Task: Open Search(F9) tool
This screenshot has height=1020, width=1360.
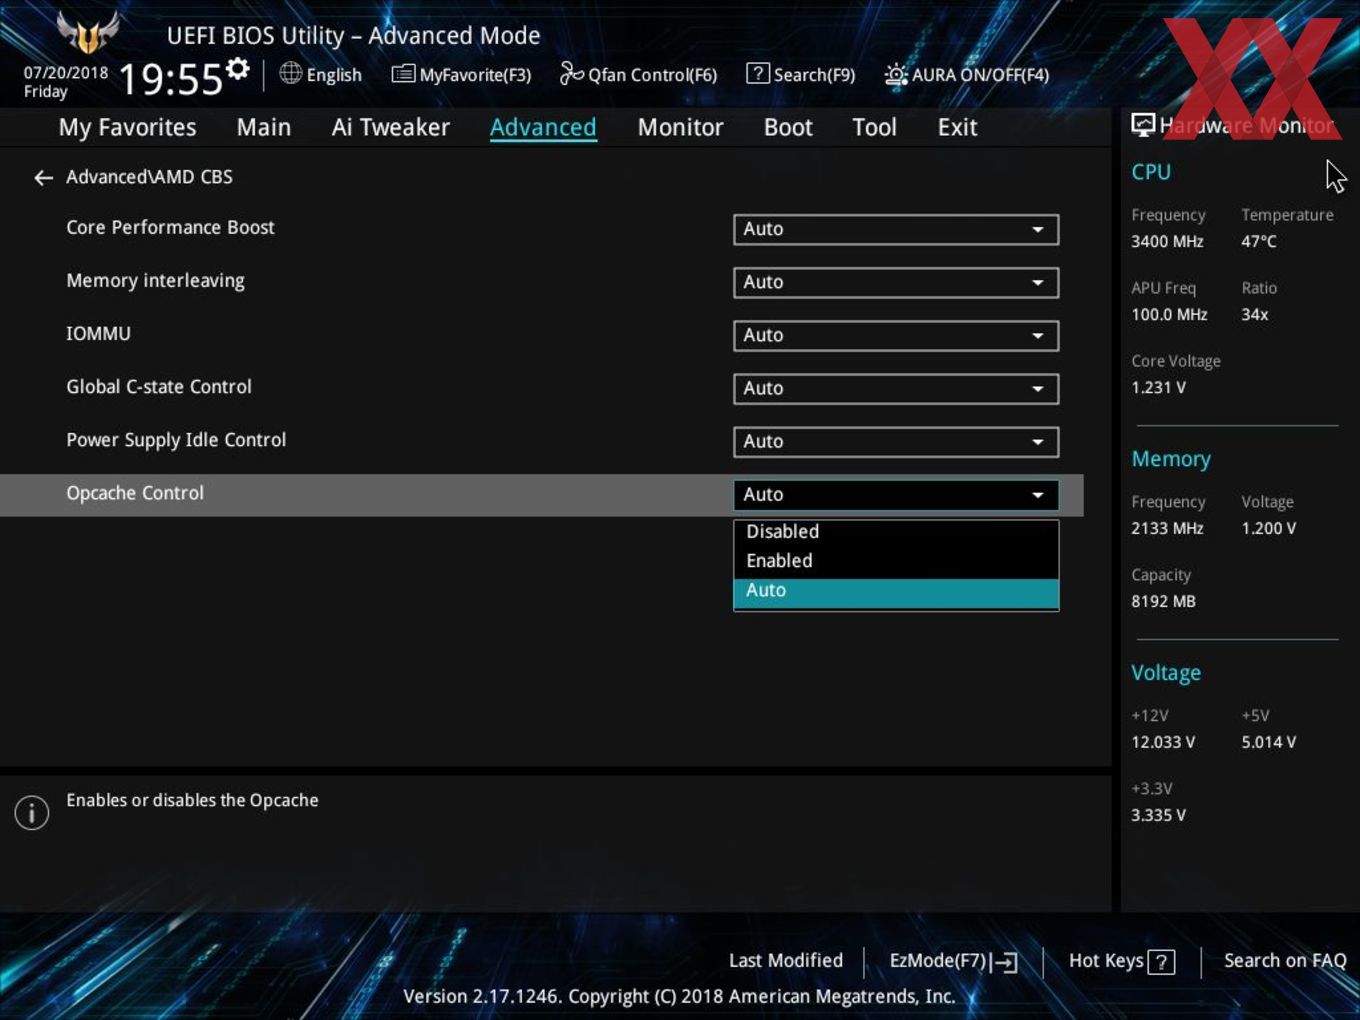Action: (801, 74)
